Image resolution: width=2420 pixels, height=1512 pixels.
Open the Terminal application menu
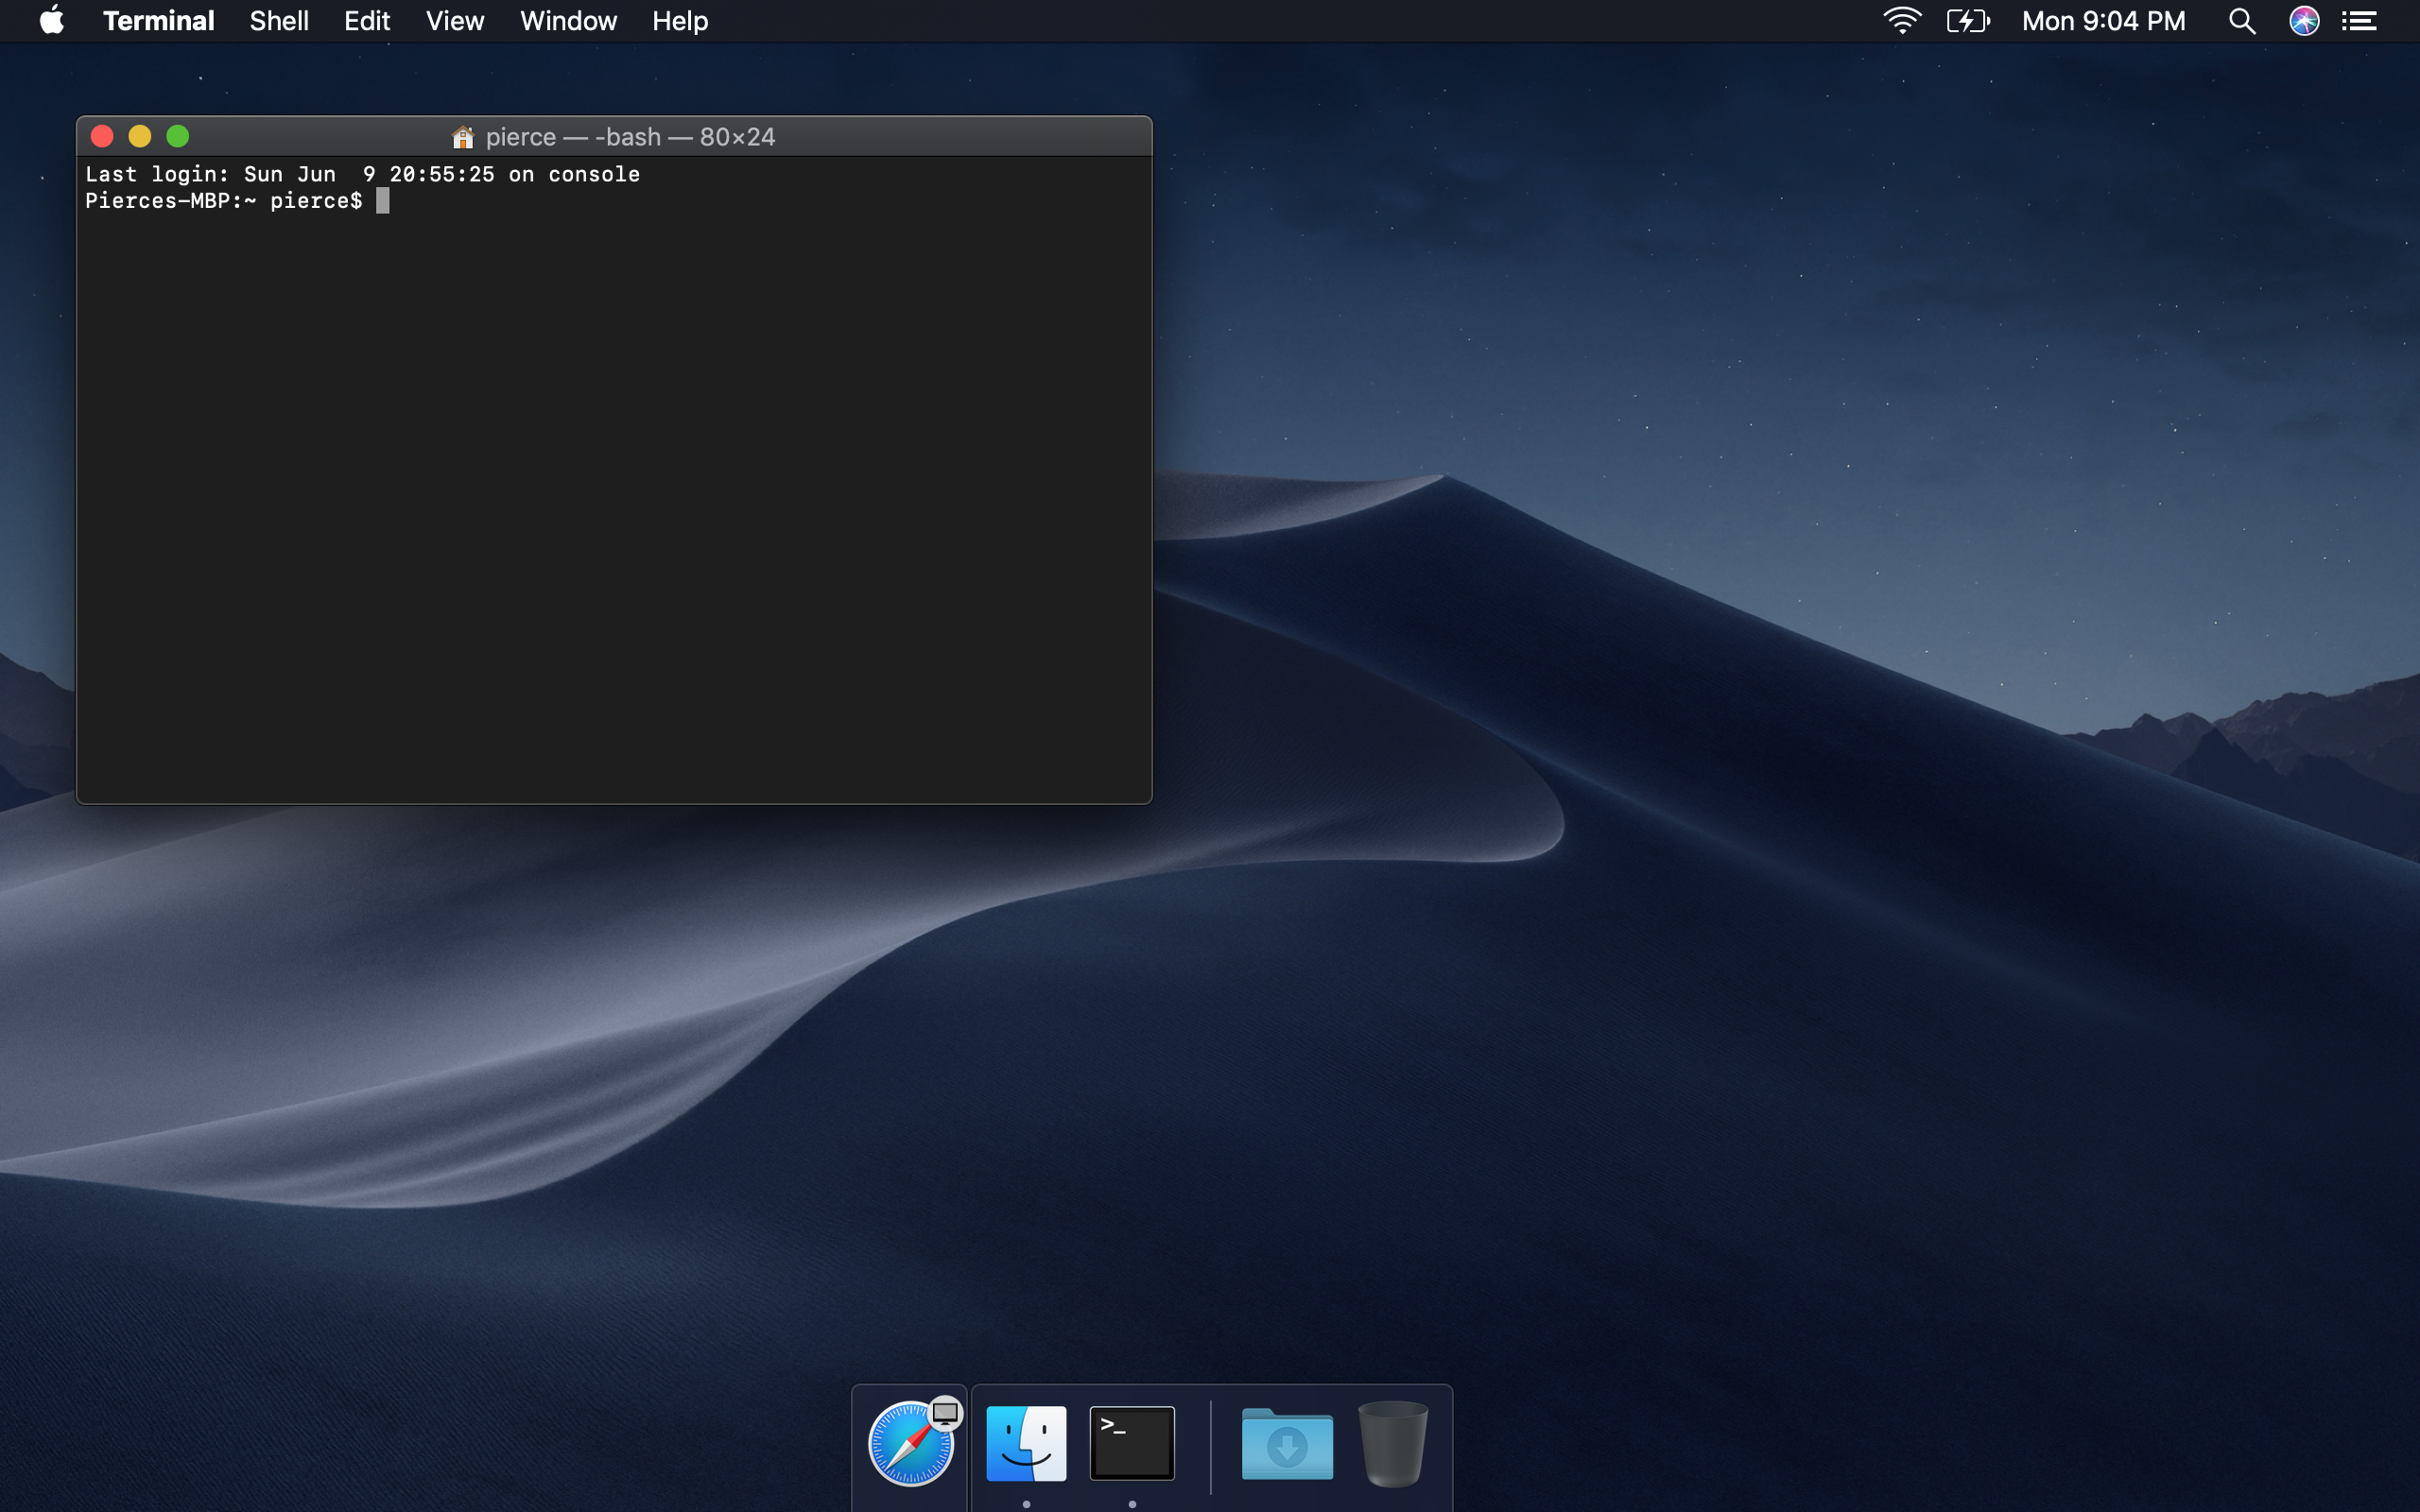pos(158,21)
